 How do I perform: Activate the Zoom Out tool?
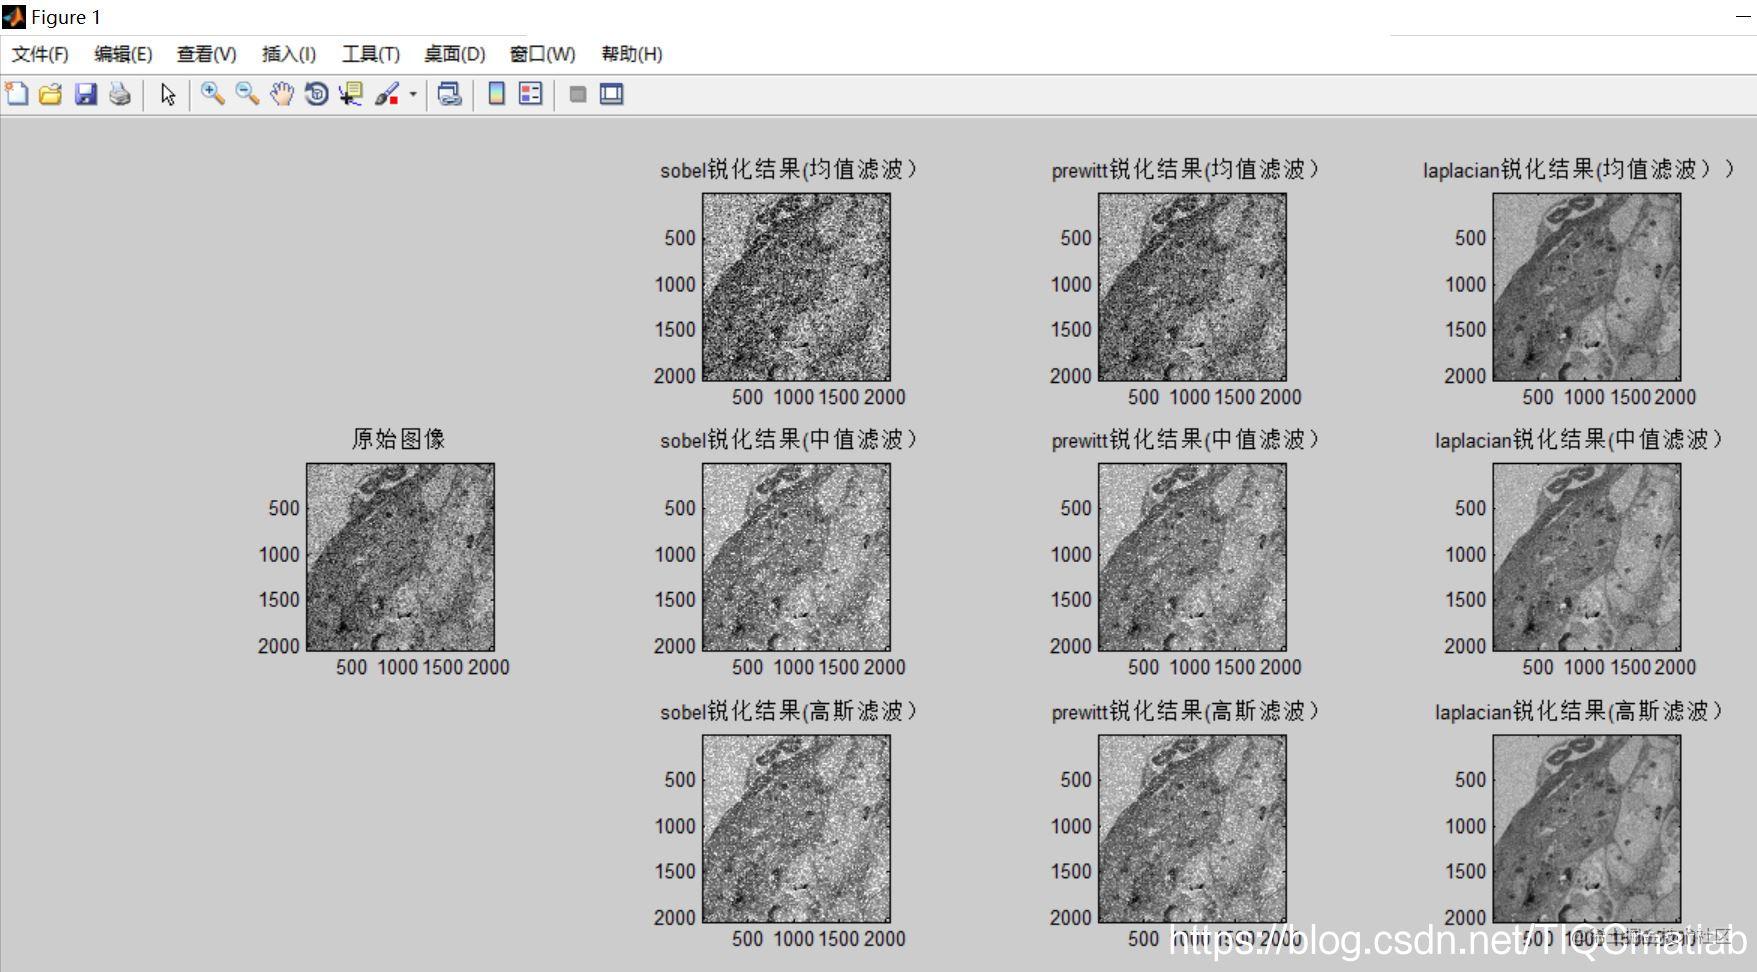click(248, 94)
